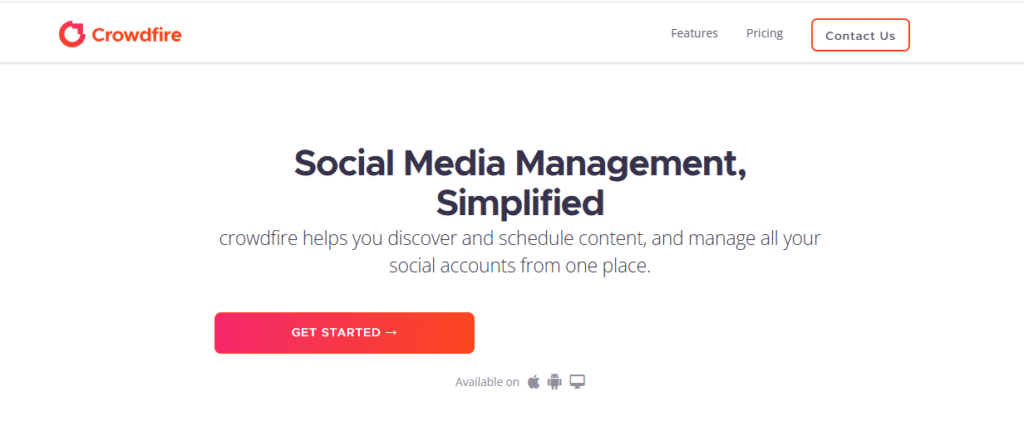Click the tagline line 'social accounts from one place.'

click(520, 266)
